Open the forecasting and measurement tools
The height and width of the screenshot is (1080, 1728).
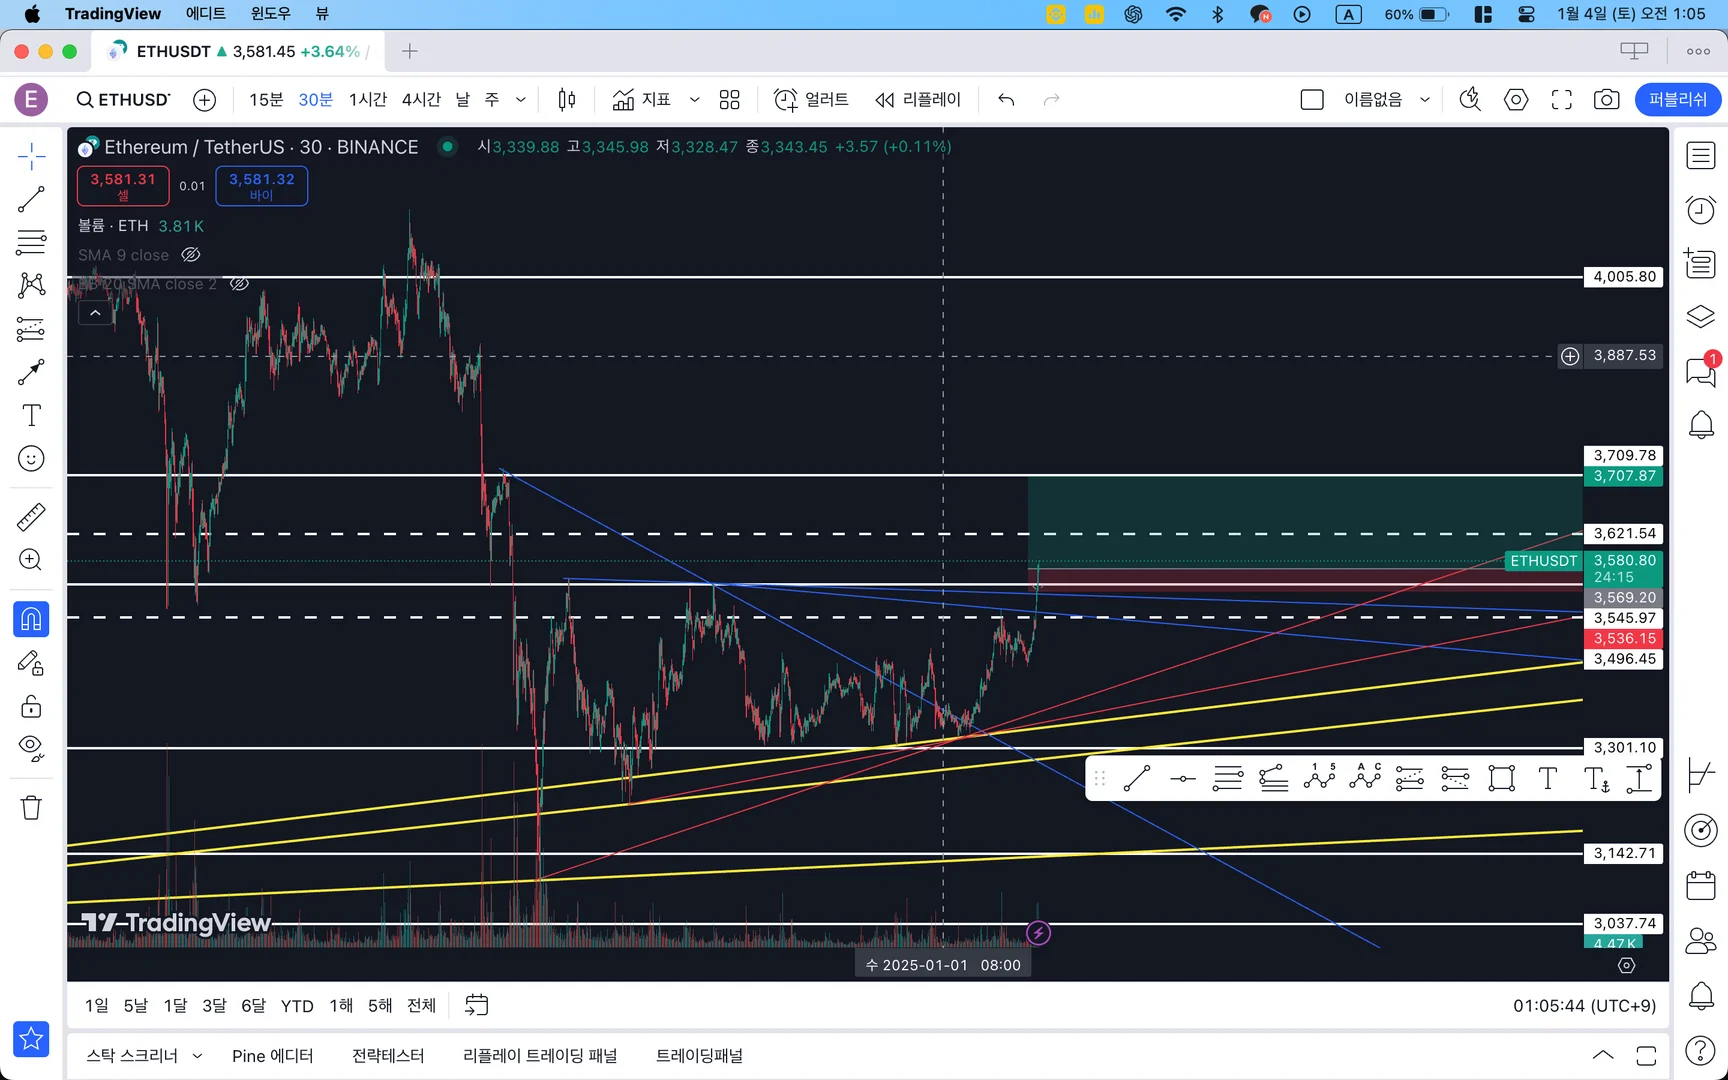pos(31,329)
